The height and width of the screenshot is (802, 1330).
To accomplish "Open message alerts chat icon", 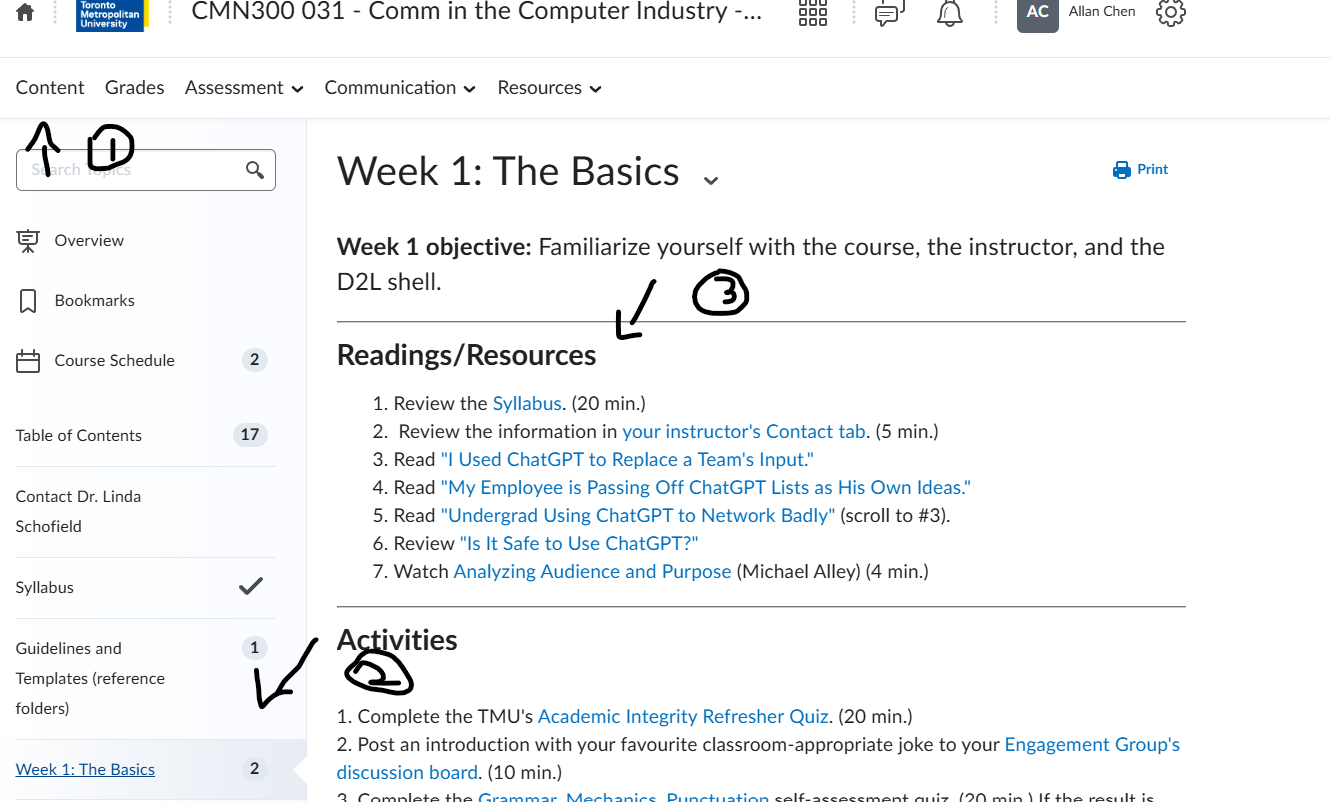I will [x=888, y=13].
